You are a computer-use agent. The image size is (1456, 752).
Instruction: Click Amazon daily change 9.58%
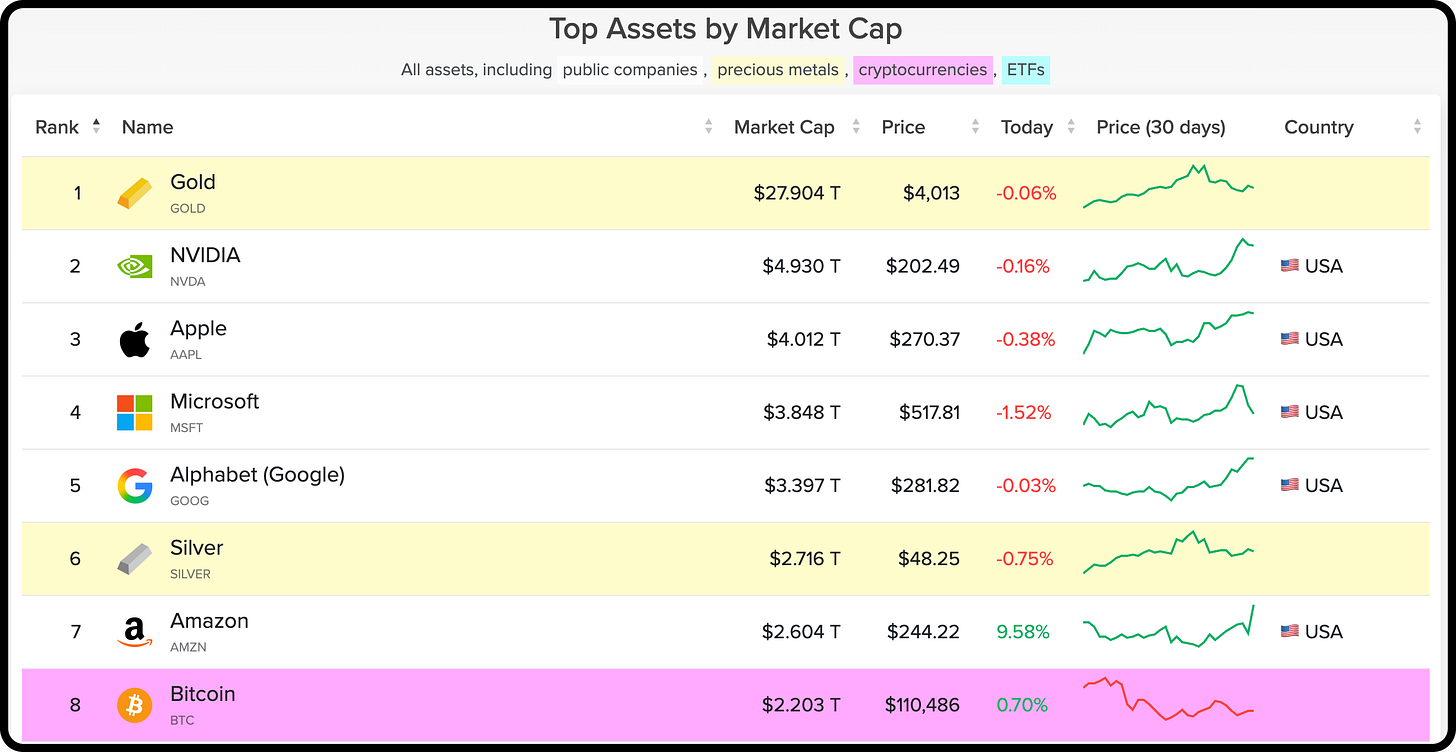(1023, 631)
